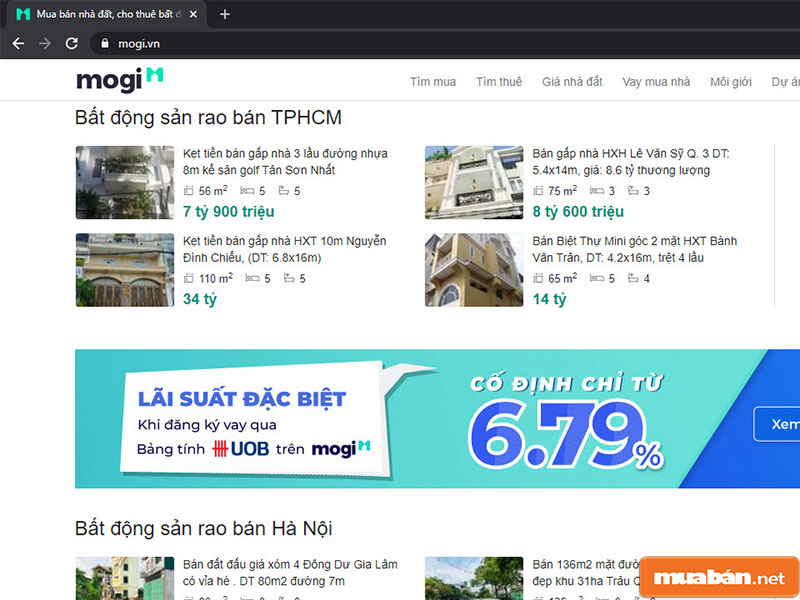Open Giá nhà đất menu item
Screen dimensions: 800x600
click(x=572, y=82)
